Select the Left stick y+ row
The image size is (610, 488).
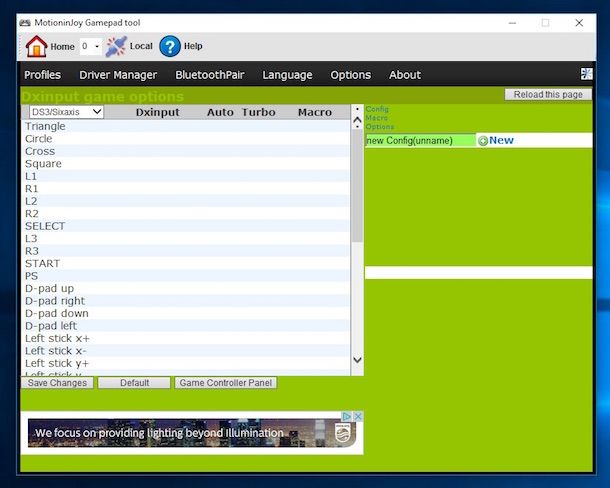click(x=186, y=363)
